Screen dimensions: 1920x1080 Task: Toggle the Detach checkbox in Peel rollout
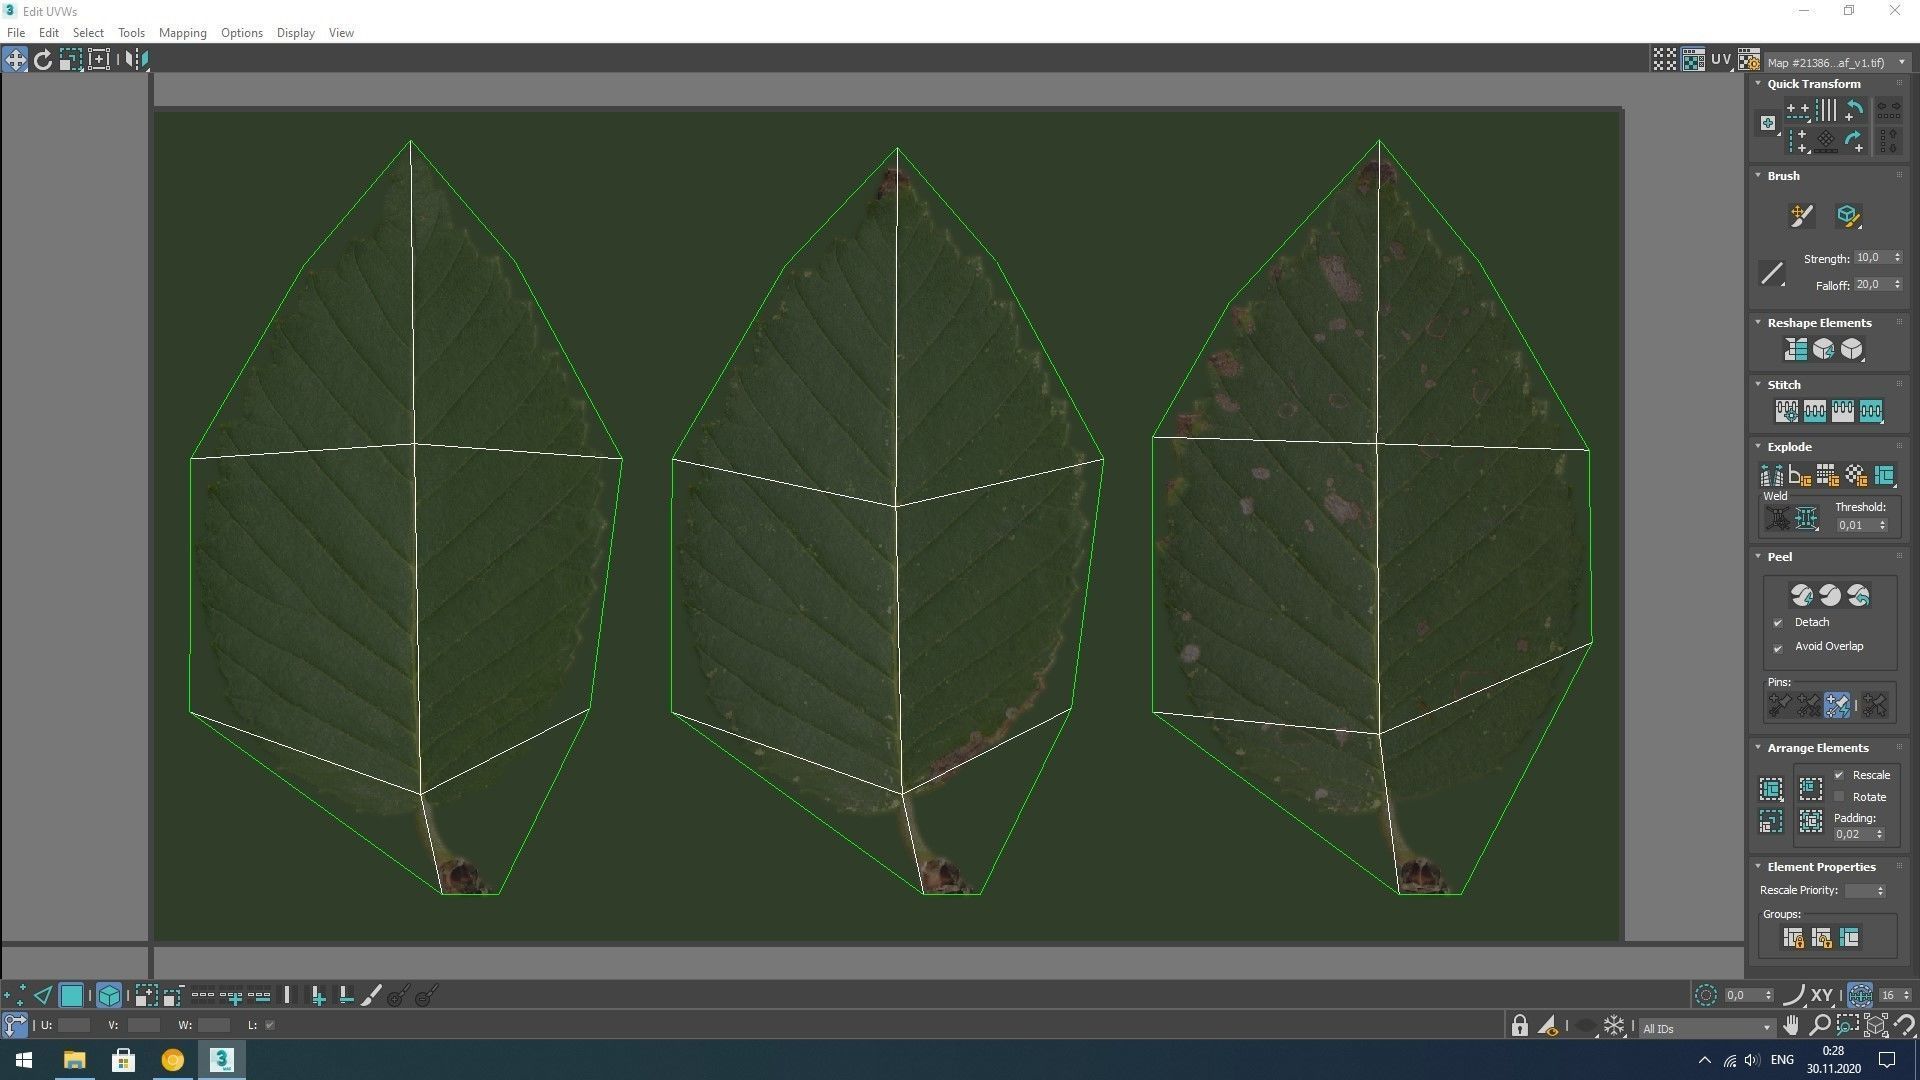(1779, 622)
